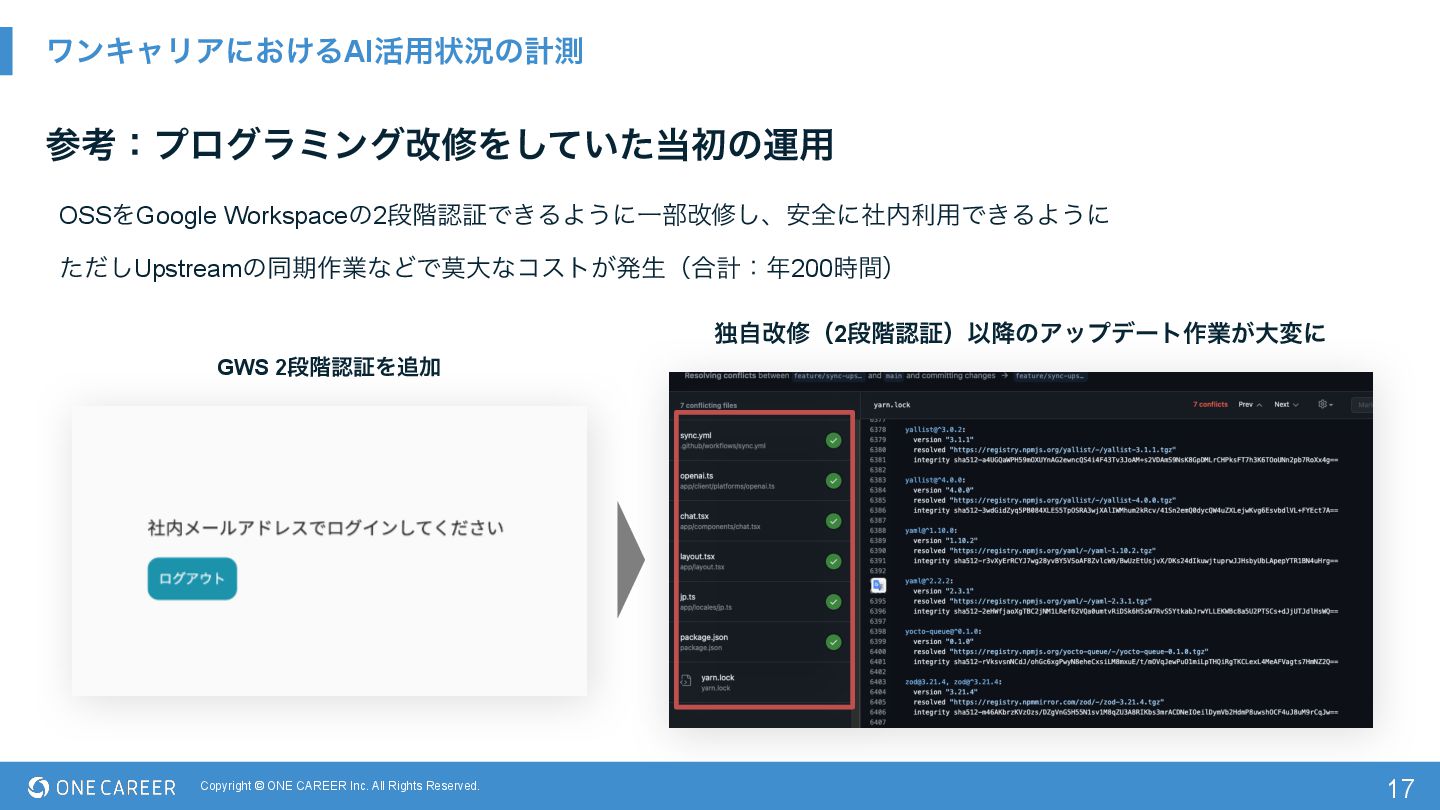Click the text 社内メールアドレスでログインしてください
The height and width of the screenshot is (810, 1440).
click(x=325, y=527)
